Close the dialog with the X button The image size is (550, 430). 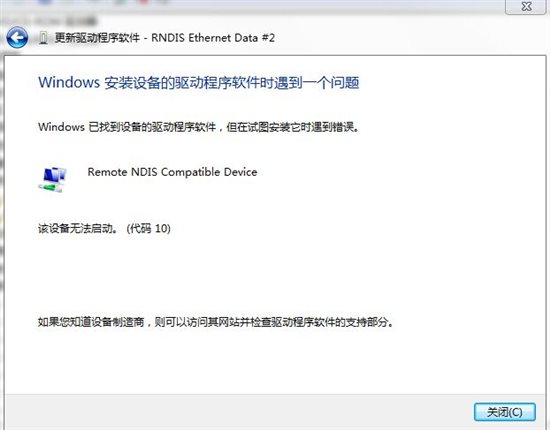click(x=526, y=7)
